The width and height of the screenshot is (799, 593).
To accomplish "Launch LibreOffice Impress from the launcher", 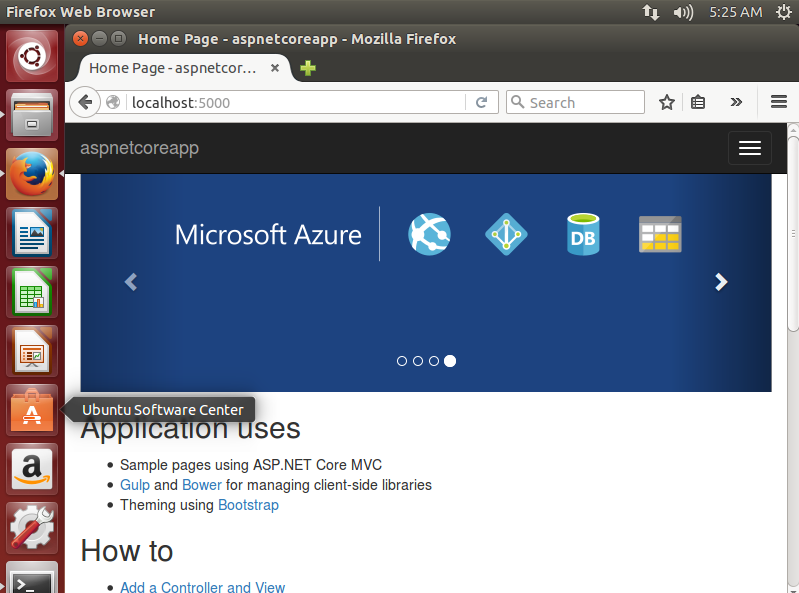I will coord(32,352).
